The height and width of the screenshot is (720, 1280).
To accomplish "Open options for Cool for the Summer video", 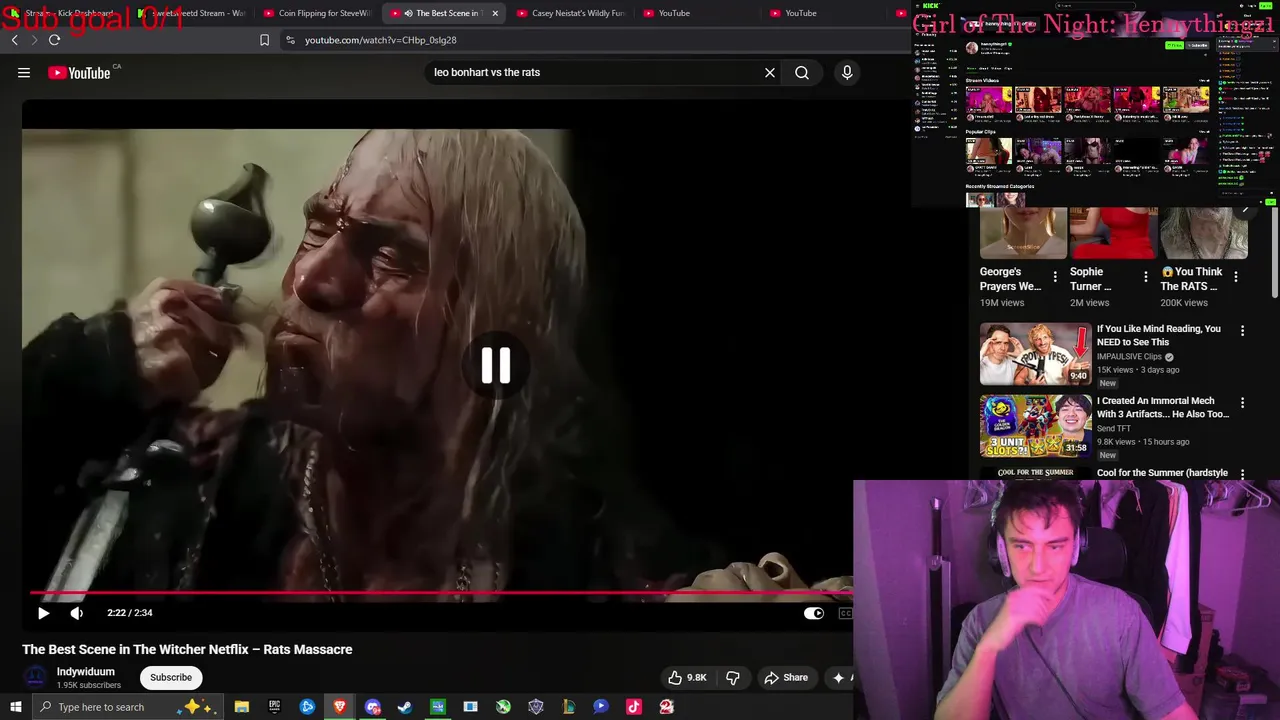I will pos(1243,474).
